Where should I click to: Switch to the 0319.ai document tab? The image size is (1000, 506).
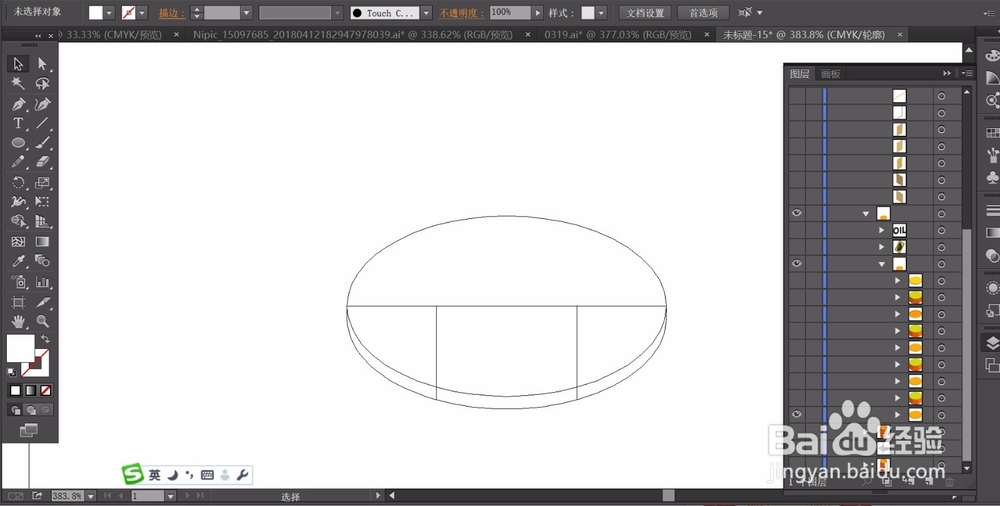pos(617,35)
